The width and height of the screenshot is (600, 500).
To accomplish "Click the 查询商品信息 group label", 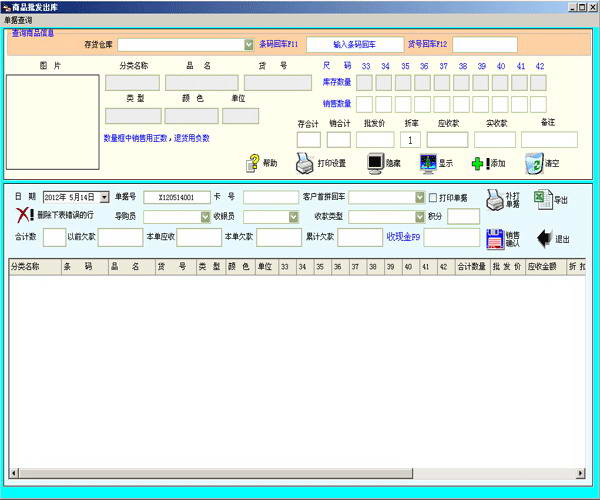I will 33,33.
